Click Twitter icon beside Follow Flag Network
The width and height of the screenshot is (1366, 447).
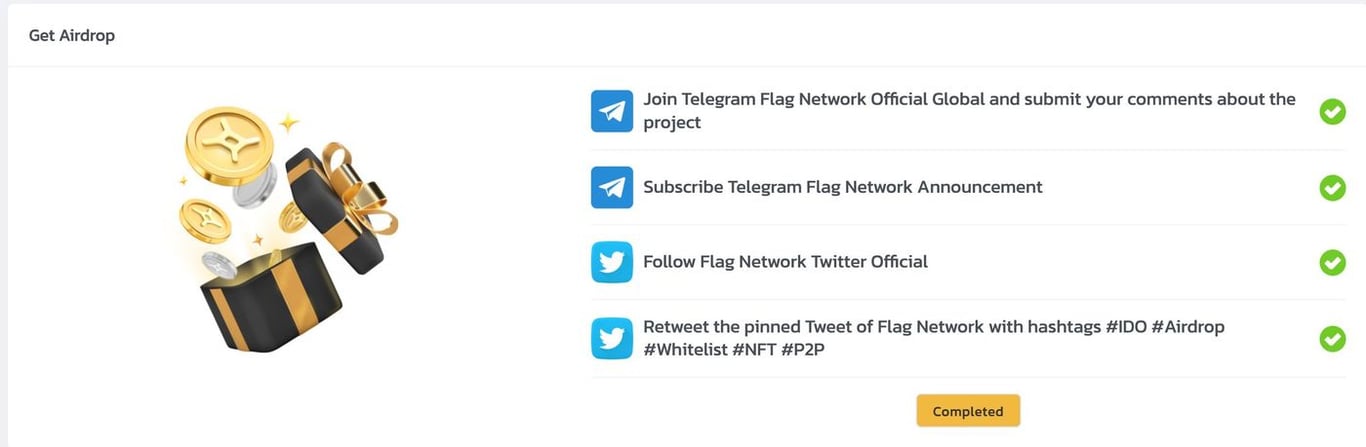(611, 262)
